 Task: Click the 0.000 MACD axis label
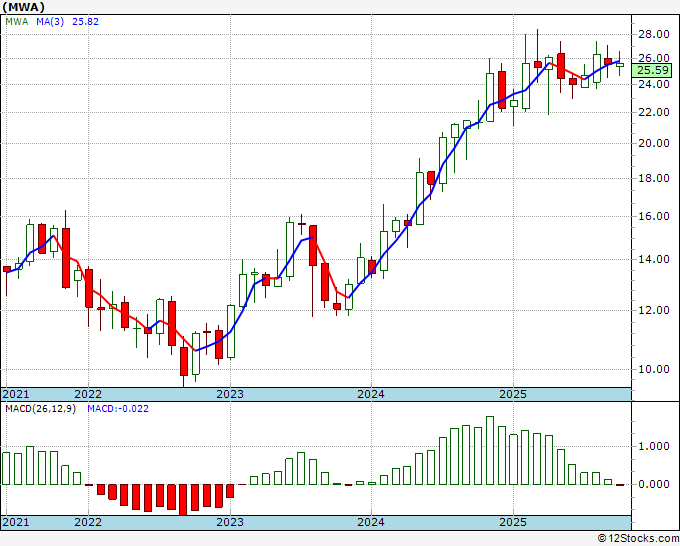[654, 484]
